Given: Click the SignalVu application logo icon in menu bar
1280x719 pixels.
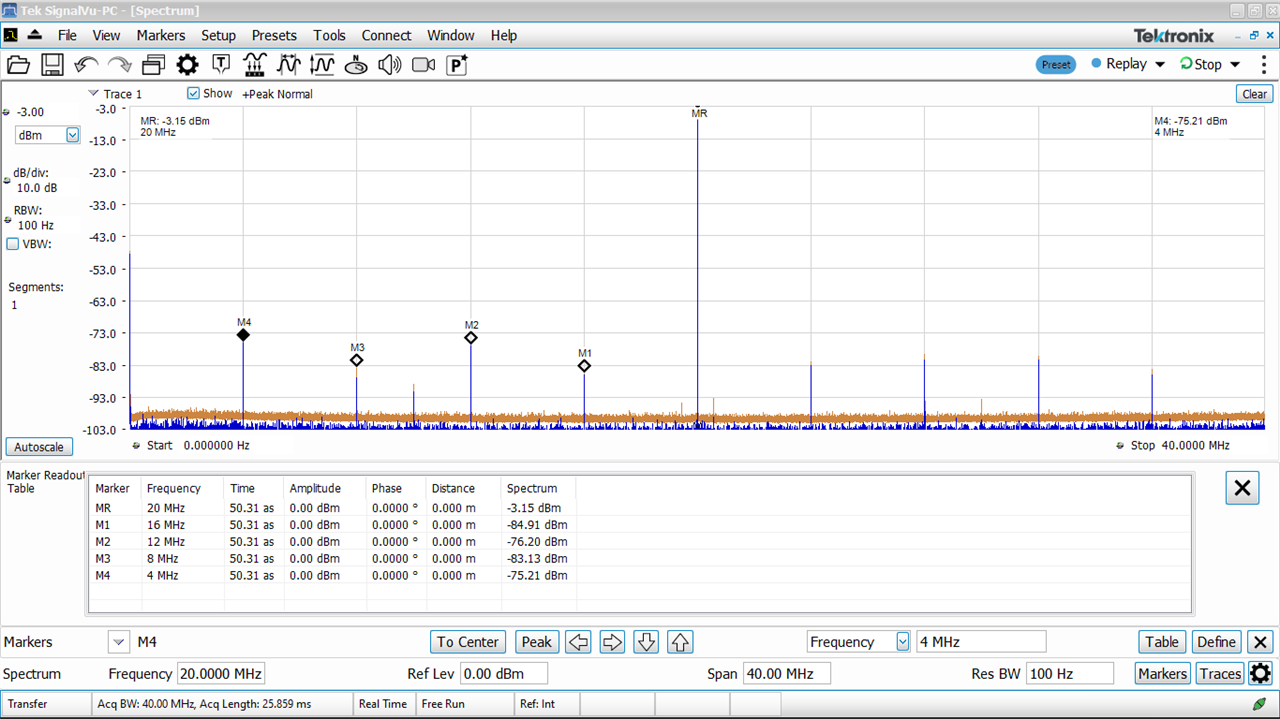Looking at the screenshot, I should click(11, 35).
